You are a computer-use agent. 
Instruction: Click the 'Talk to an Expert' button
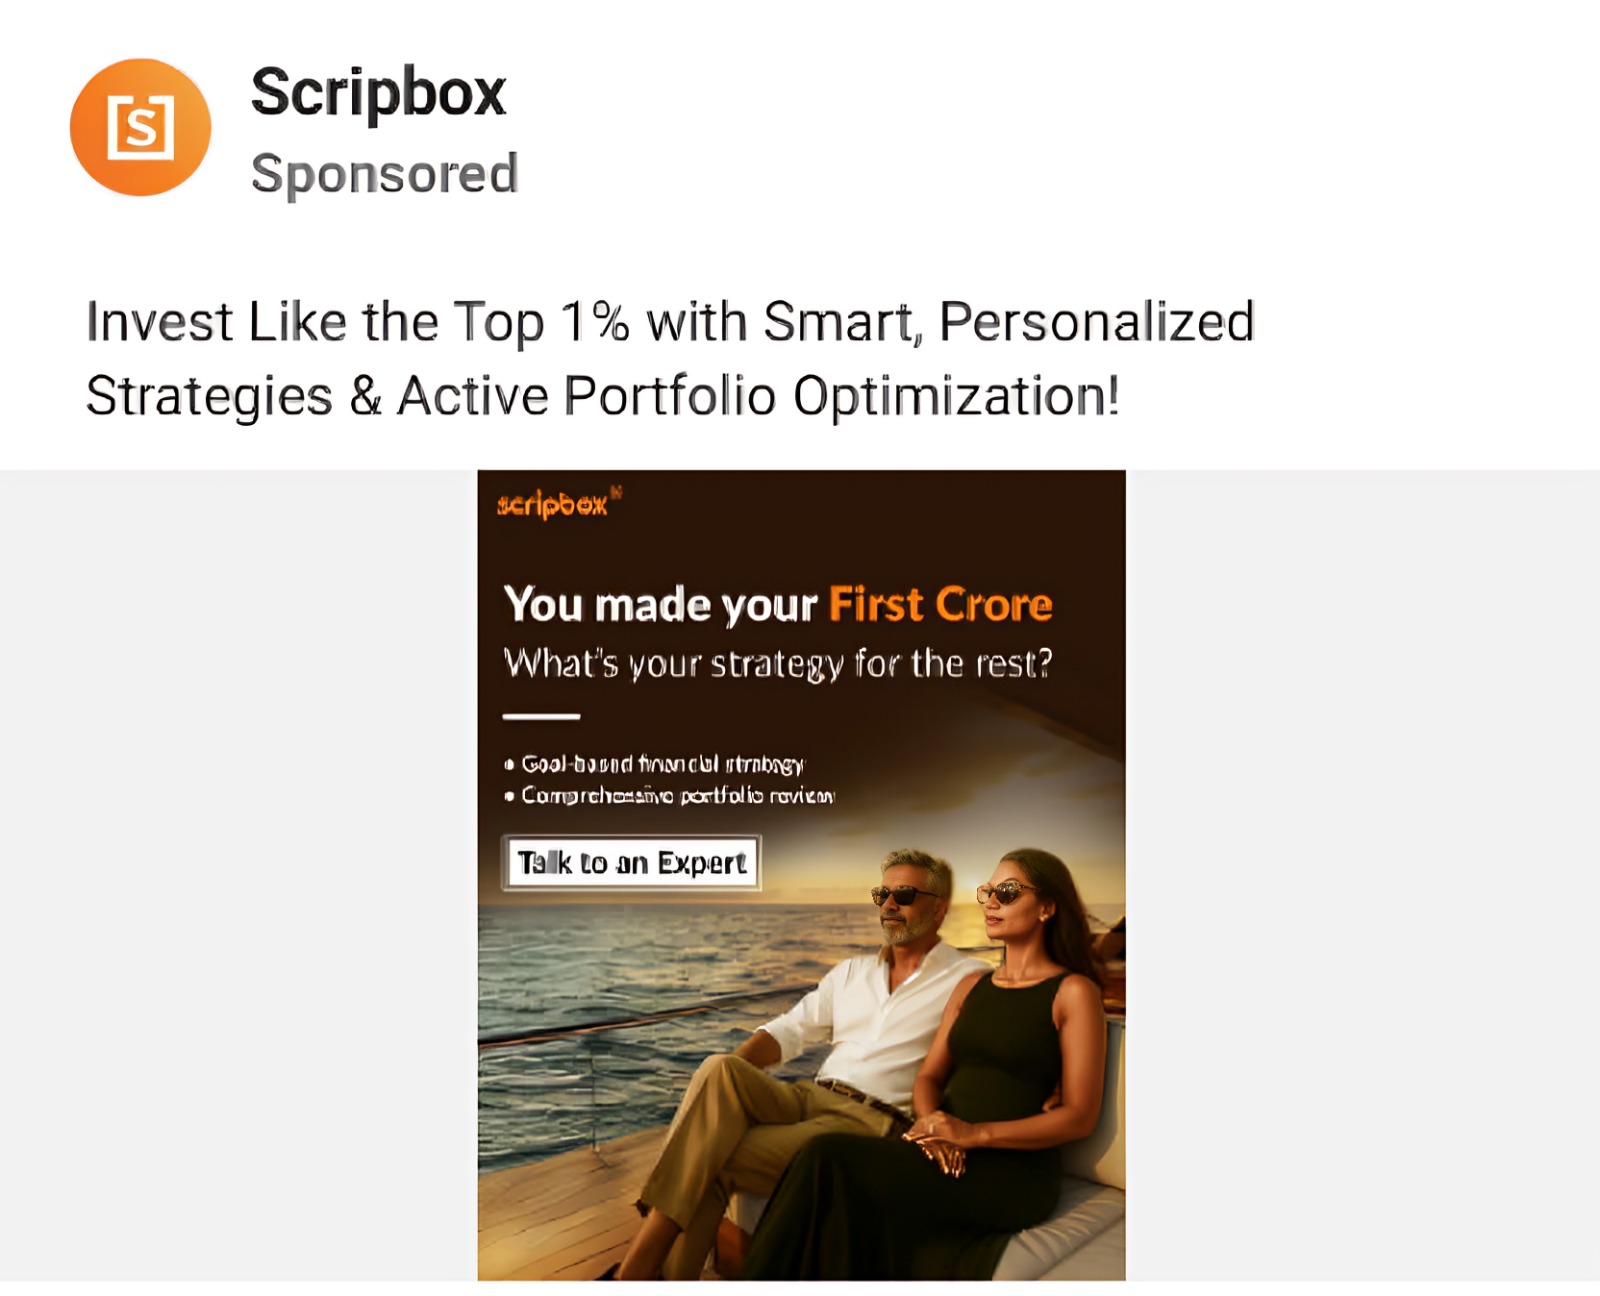point(633,863)
